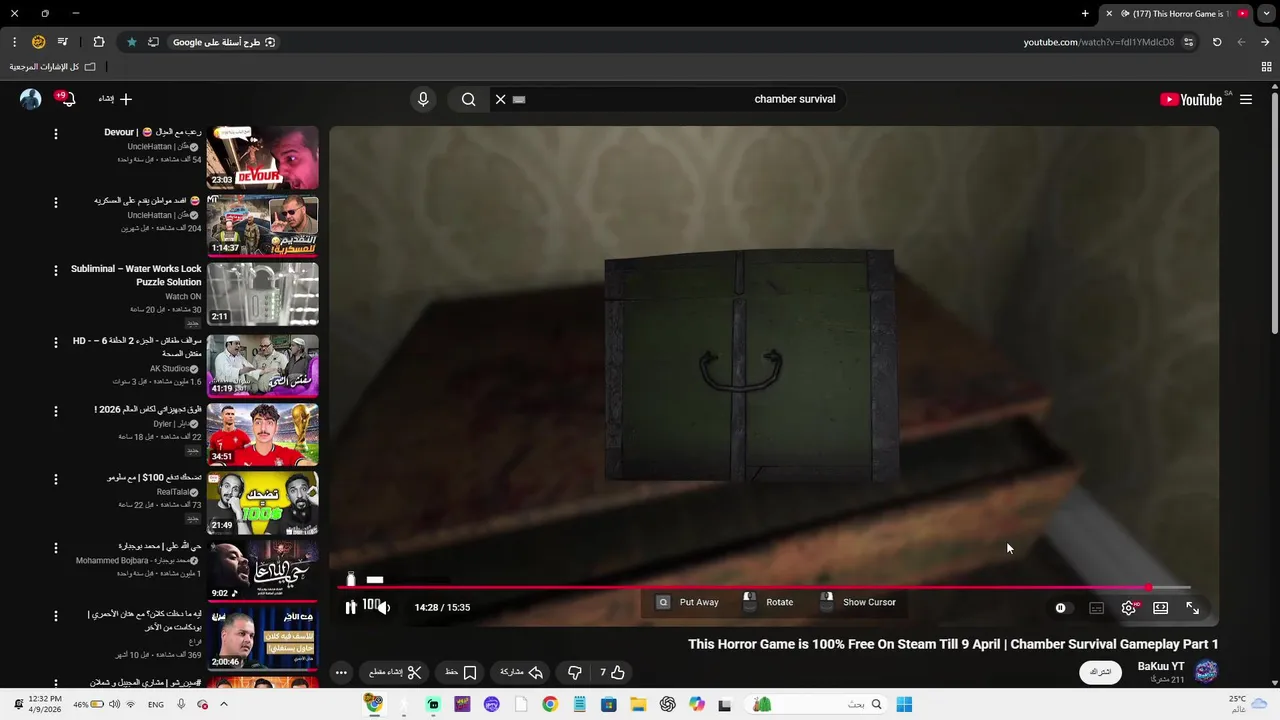The height and width of the screenshot is (720, 1280).
Task: Open media controls in Chrome toolbar
Action: coord(63,42)
